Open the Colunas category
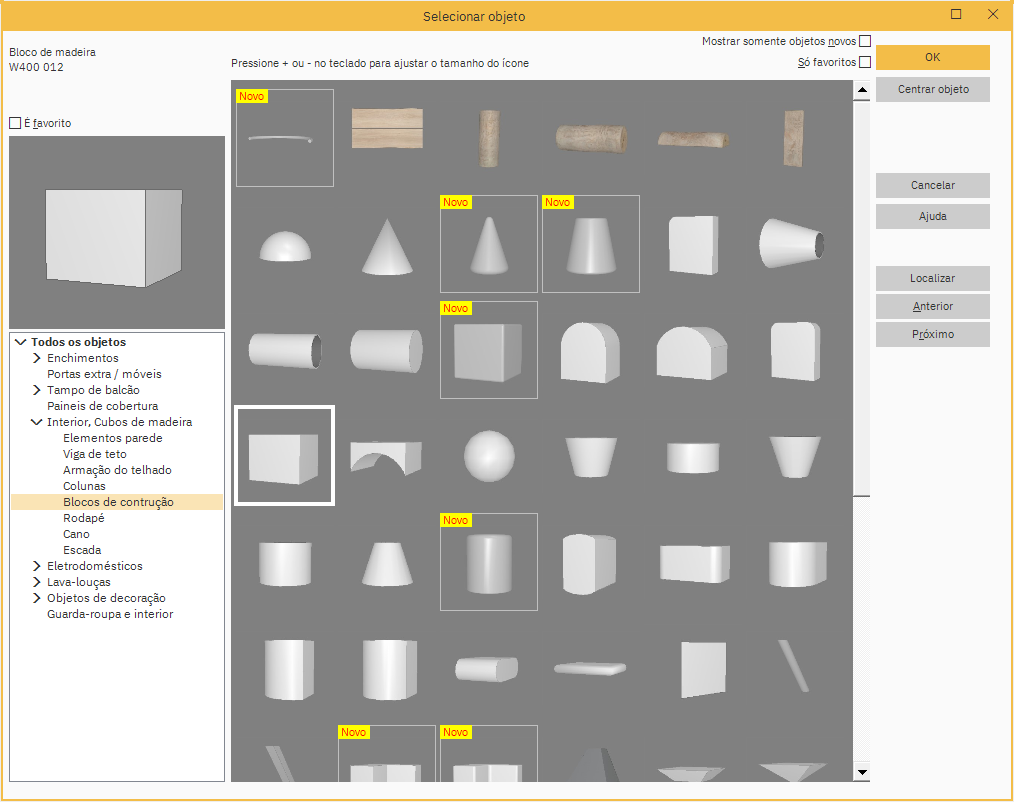The image size is (1014, 802). tap(84, 486)
